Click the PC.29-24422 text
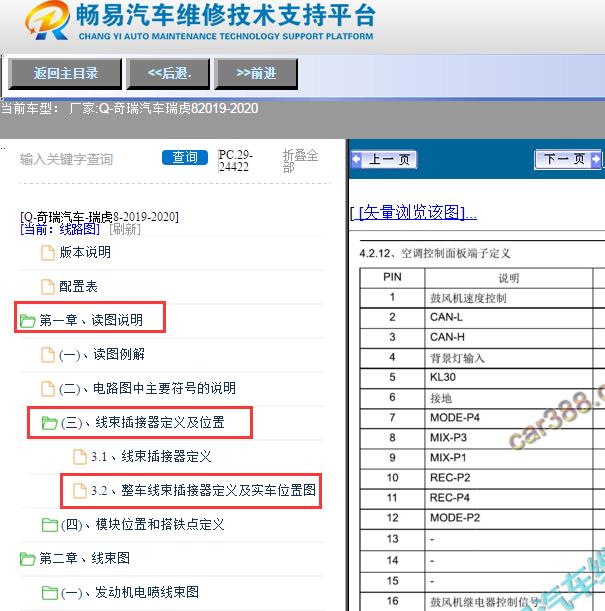This screenshot has height=611, width=605. pos(236,161)
